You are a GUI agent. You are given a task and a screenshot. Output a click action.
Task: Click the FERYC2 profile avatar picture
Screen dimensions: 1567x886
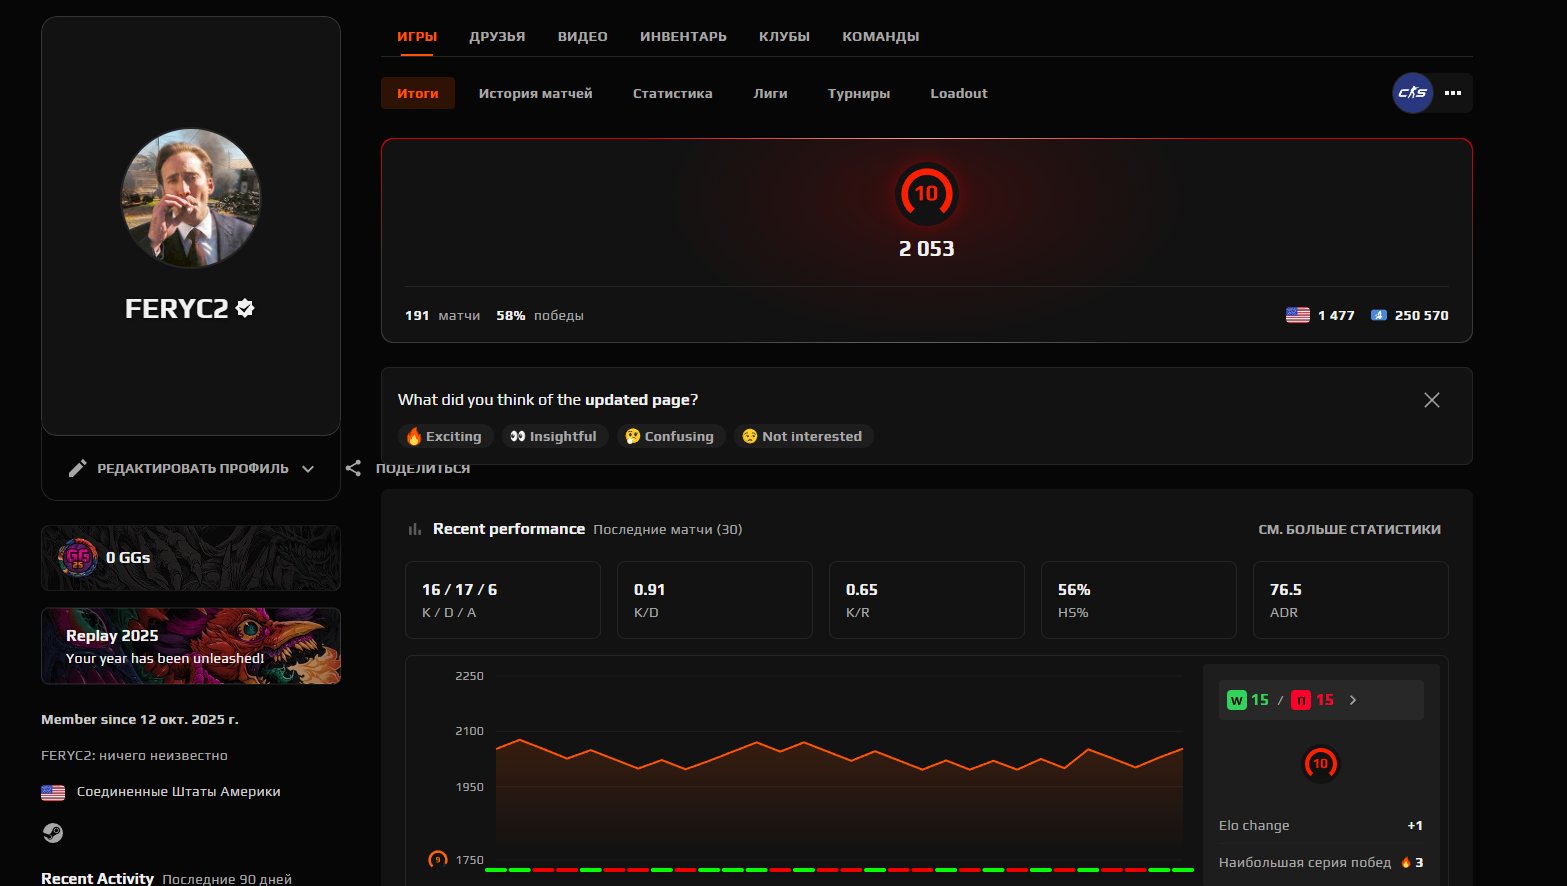(190, 198)
